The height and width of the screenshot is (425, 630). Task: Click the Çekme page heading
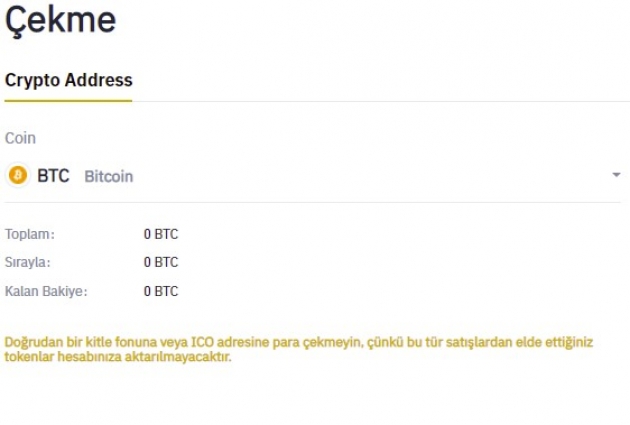point(60,22)
